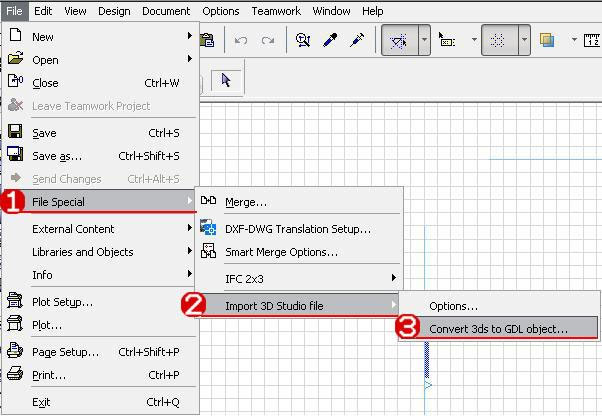Select the Inject Parameters syringe tool
The width and height of the screenshot is (602, 416).
(357, 40)
